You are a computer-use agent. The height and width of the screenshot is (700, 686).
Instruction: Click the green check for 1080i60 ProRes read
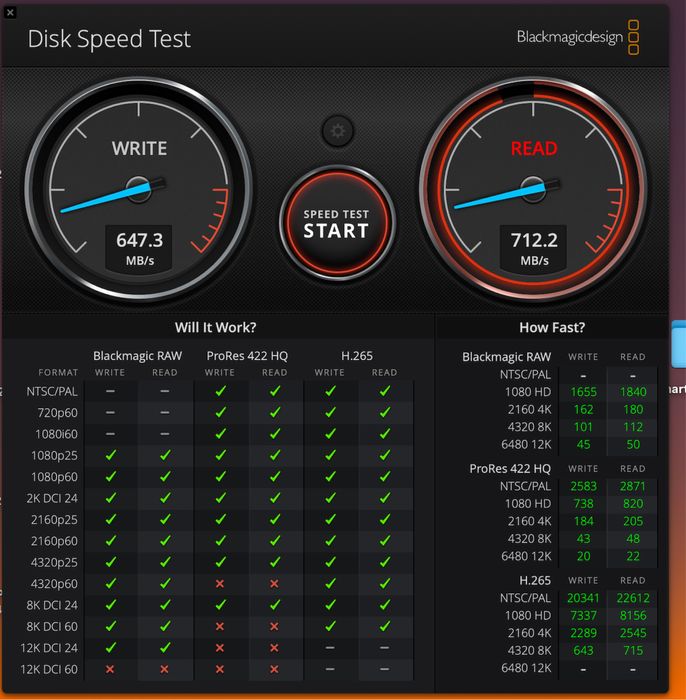pyautogui.click(x=275, y=434)
